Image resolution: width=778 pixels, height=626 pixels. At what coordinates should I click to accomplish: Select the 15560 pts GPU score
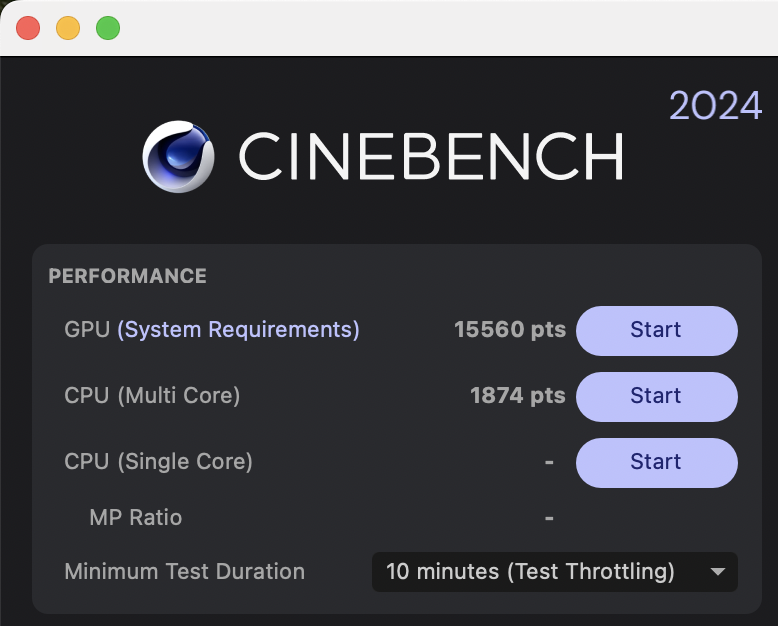click(510, 329)
